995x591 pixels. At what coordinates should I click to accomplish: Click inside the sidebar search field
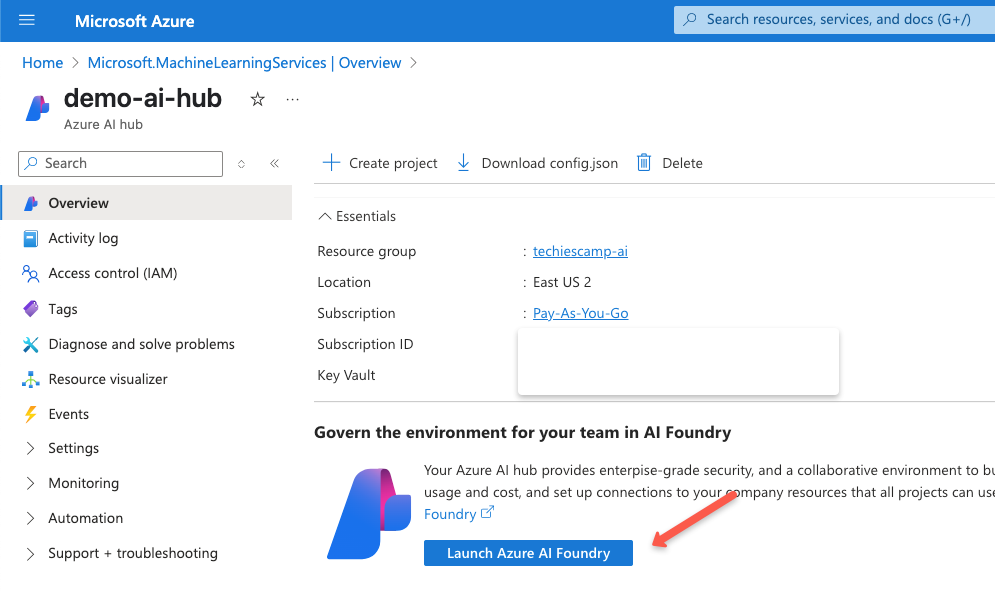(120, 163)
